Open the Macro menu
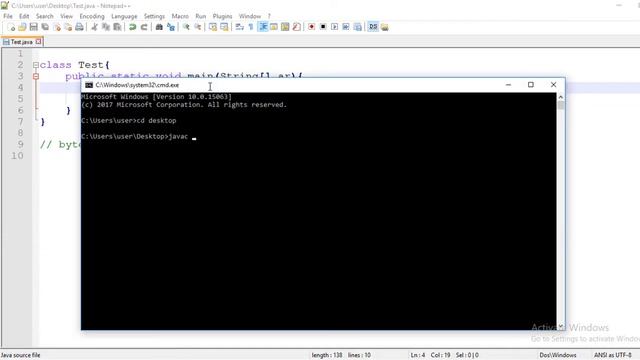Screen dimensions: 640x360 pos(180,16)
